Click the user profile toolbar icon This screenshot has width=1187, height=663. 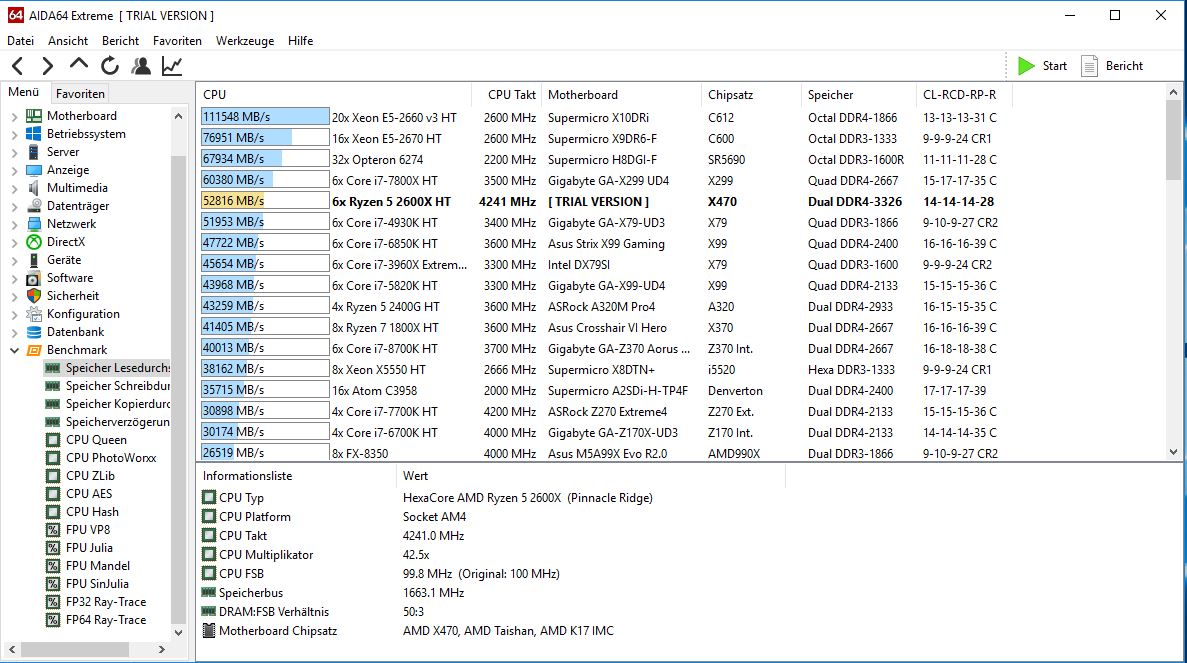(x=141, y=66)
